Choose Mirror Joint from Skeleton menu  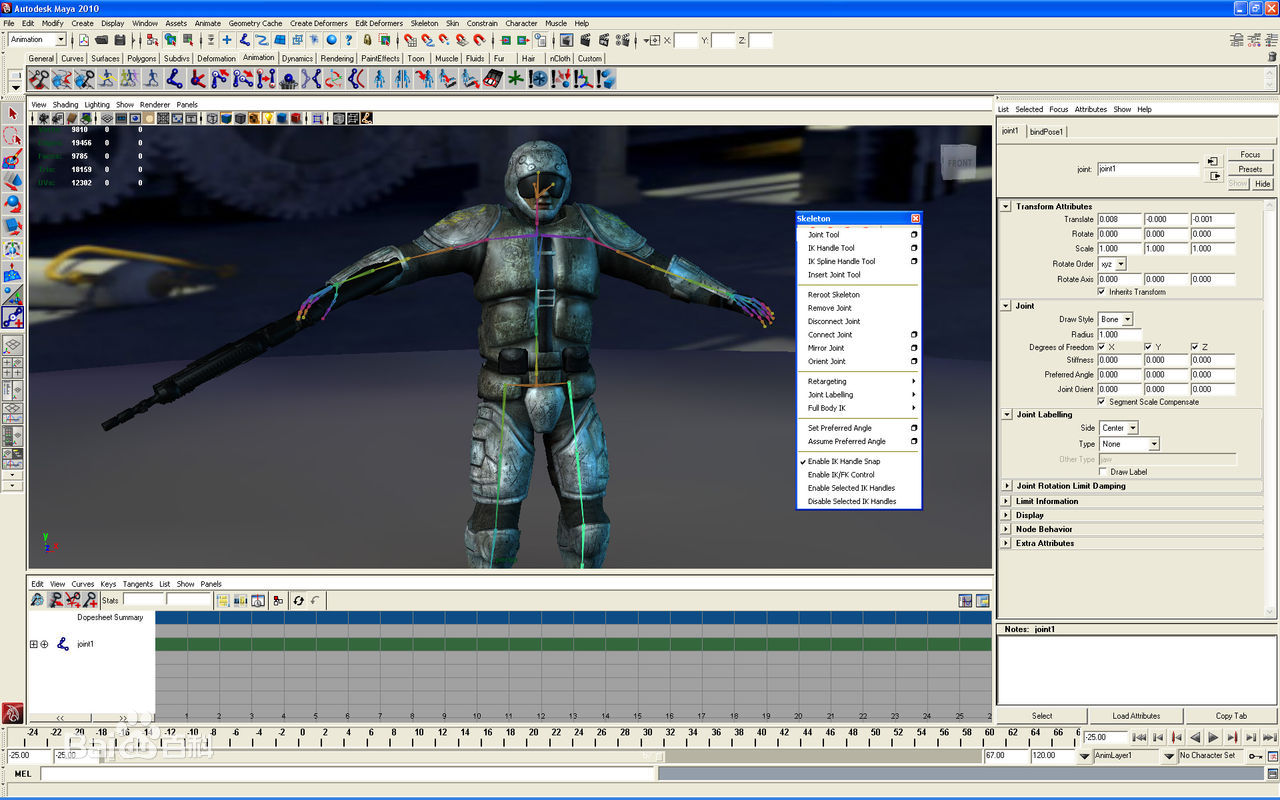click(x=826, y=348)
